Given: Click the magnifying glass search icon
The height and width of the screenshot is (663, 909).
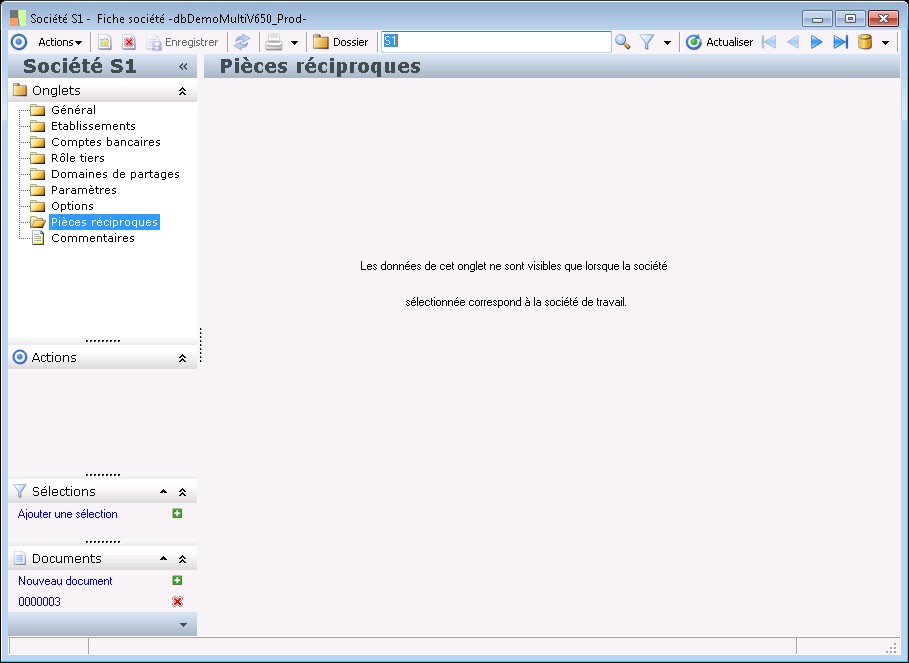Looking at the screenshot, I should click(623, 42).
